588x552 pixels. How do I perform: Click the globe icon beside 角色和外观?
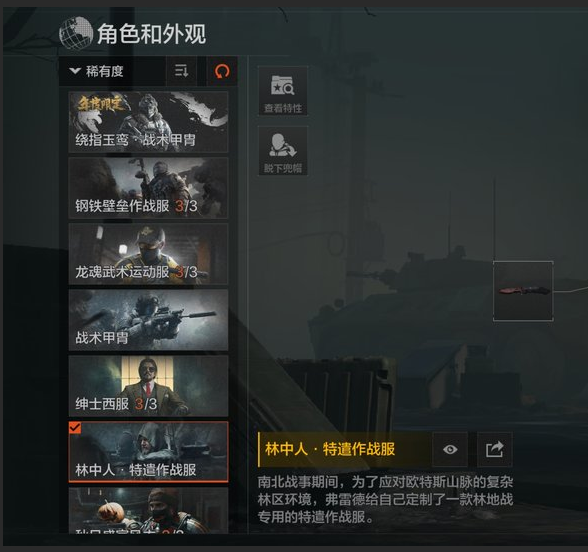[x=76, y=33]
